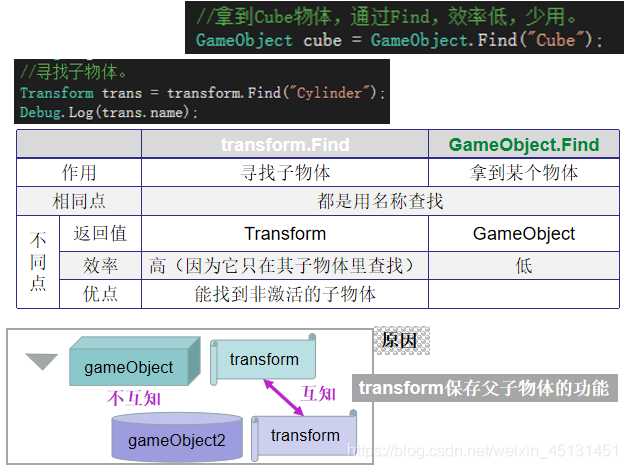The image size is (627, 469).
Task: Select the 优点 row label
Action: point(100,294)
